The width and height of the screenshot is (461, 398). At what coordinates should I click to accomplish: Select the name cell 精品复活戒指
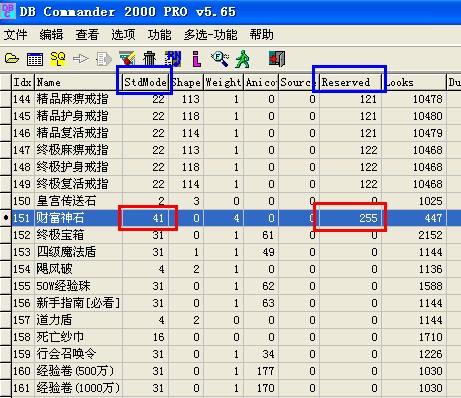click(x=78, y=133)
